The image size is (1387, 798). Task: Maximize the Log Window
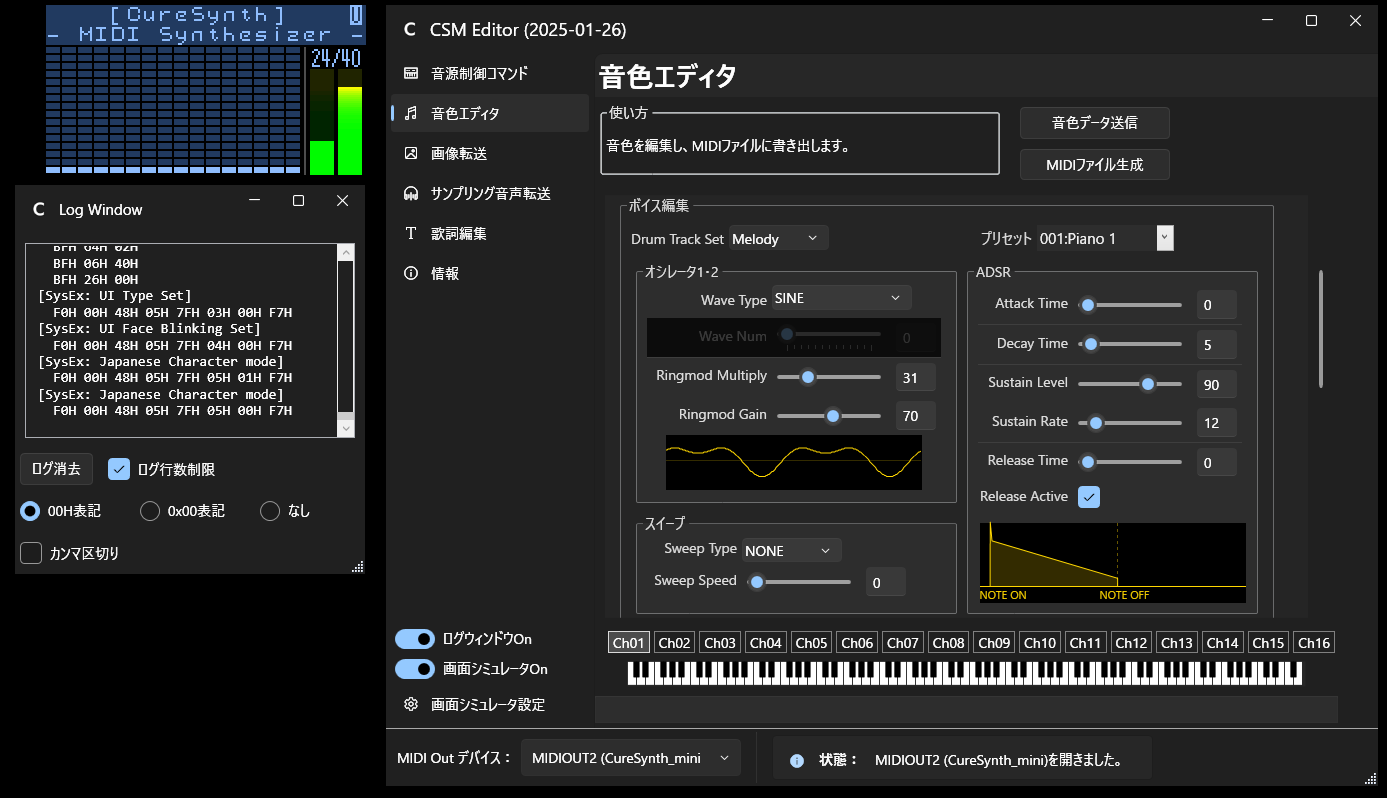(x=298, y=201)
